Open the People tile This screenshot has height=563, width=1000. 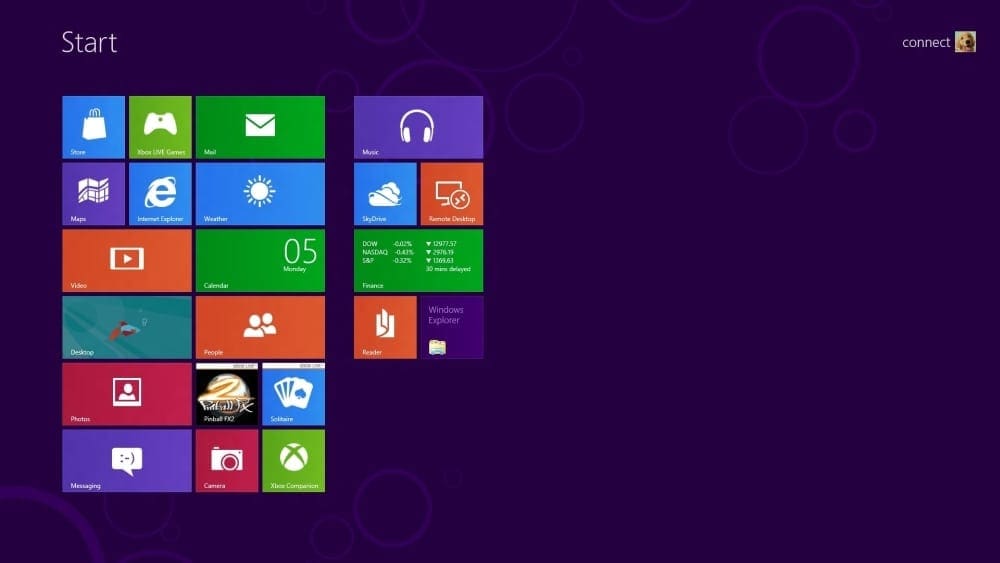point(260,327)
